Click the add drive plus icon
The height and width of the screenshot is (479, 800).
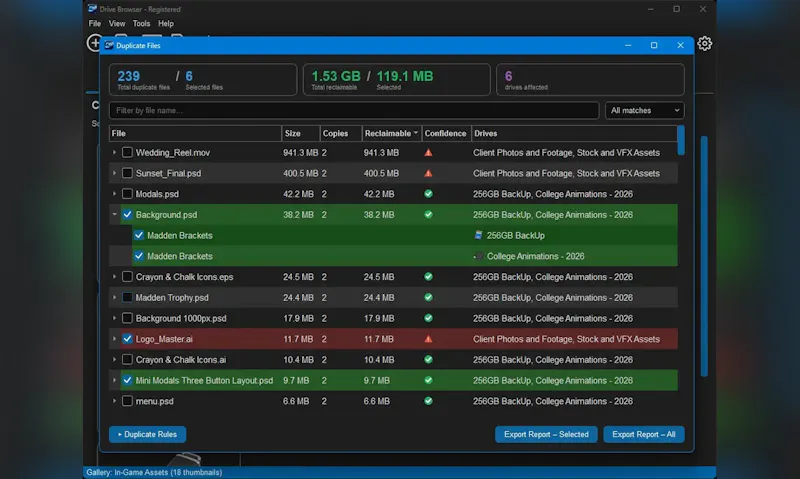(x=94, y=43)
